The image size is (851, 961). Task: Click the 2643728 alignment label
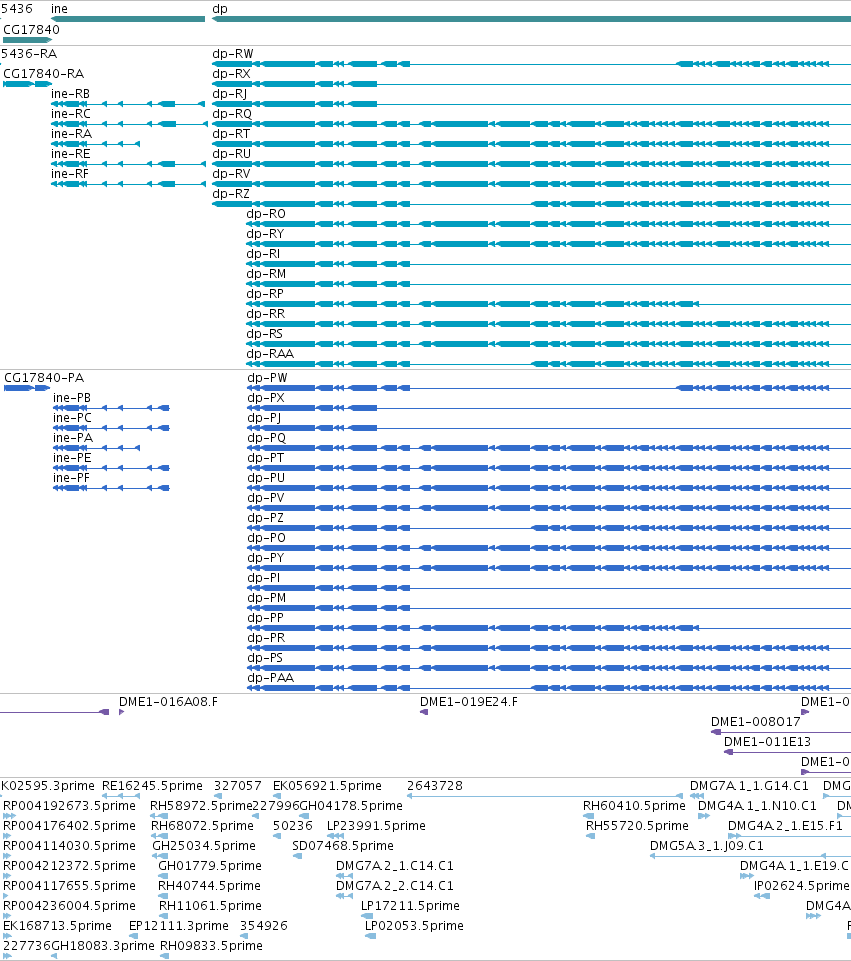[435, 786]
